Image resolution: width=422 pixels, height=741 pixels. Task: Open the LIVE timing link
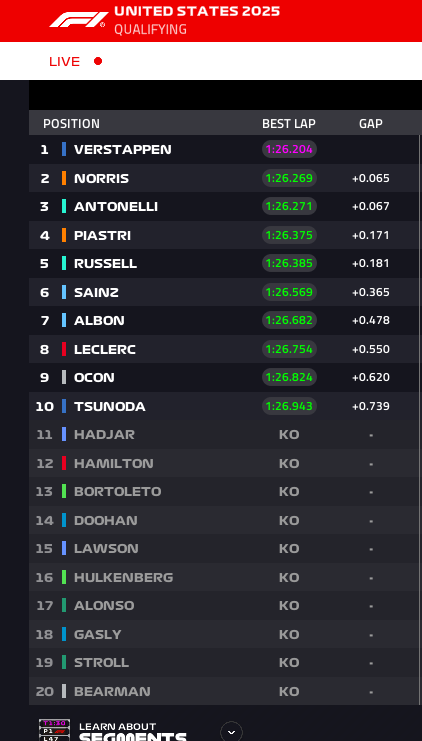point(64,61)
